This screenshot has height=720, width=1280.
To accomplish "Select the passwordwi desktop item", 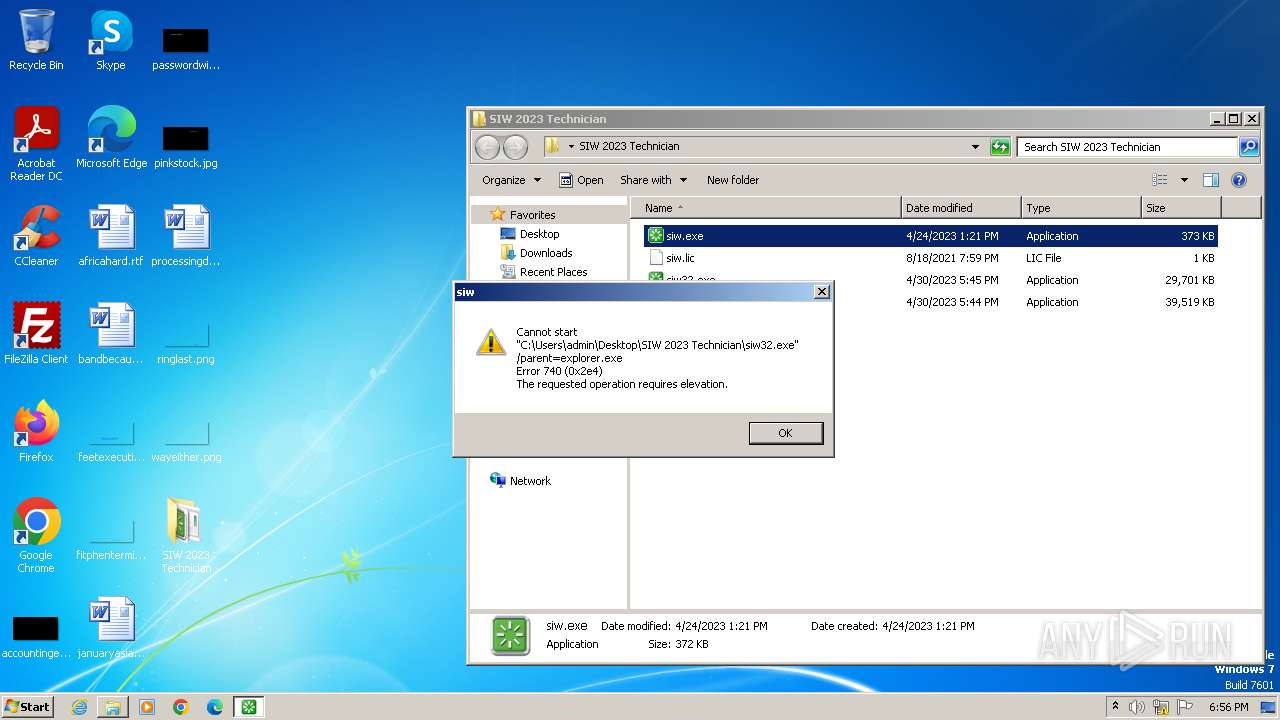I will coord(186,48).
